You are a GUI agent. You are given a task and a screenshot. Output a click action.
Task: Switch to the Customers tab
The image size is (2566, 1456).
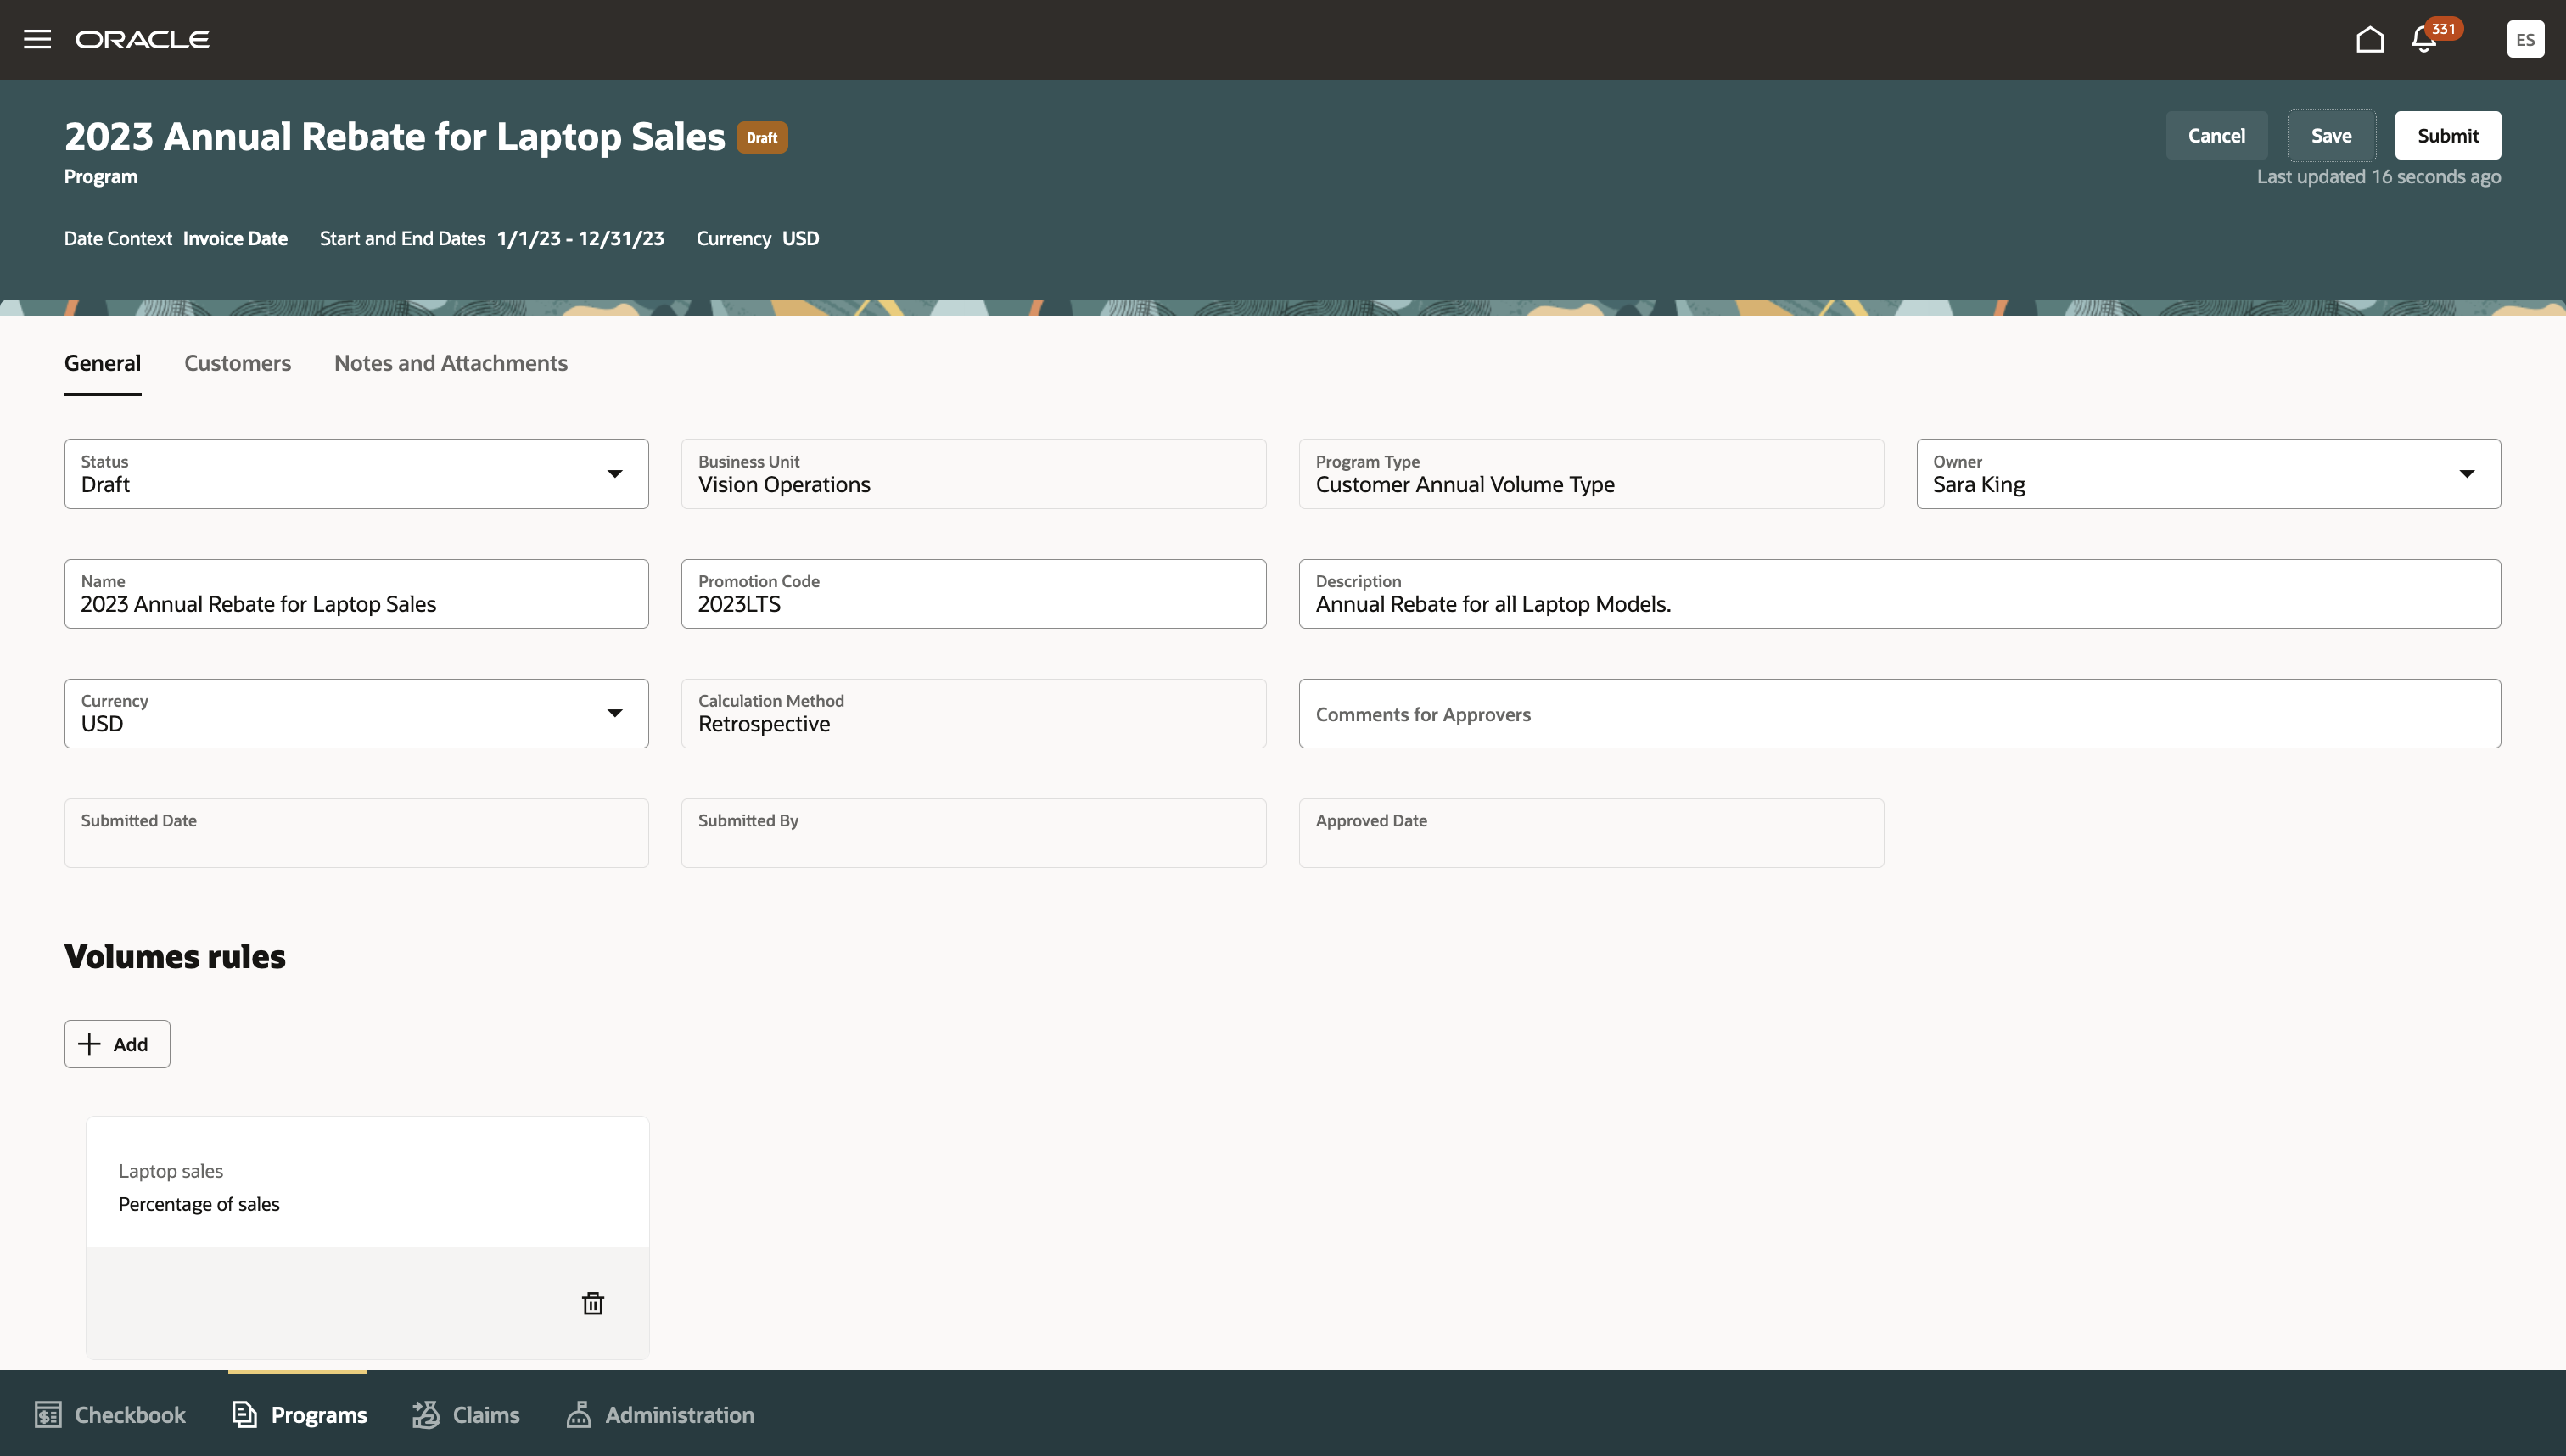pos(237,363)
